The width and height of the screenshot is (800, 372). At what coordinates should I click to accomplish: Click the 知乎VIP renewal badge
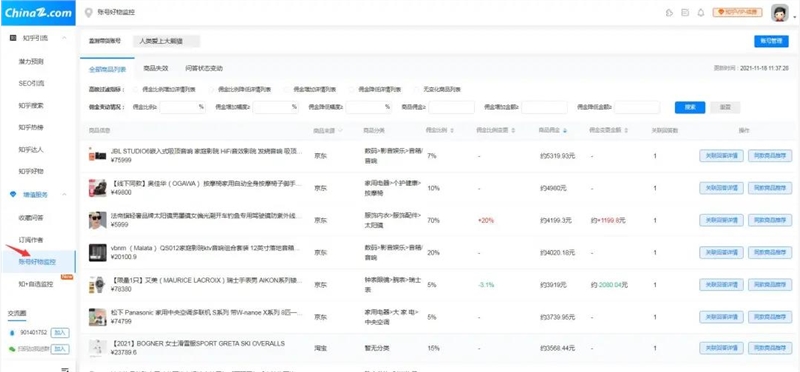(x=738, y=12)
